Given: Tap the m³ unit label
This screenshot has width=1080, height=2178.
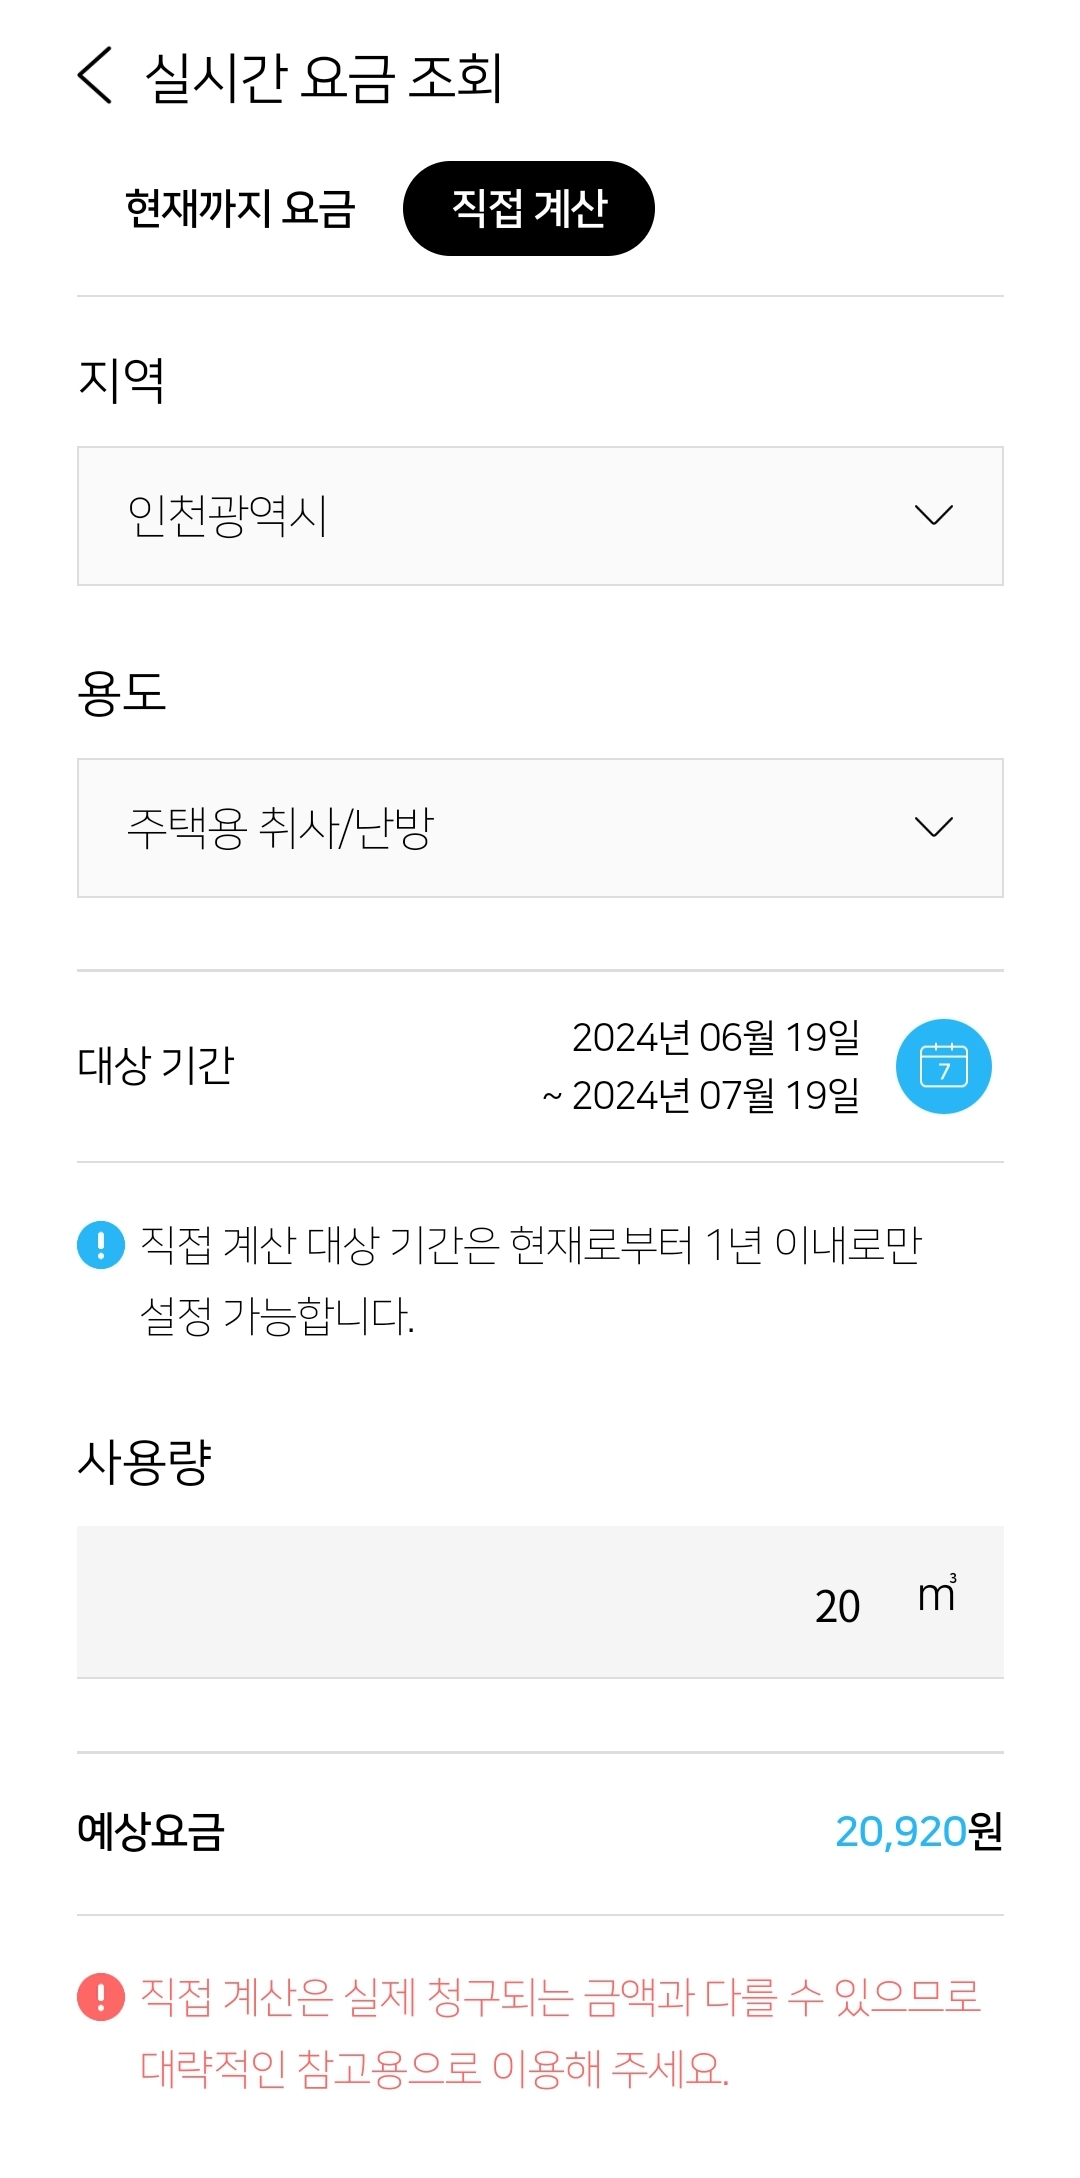Looking at the screenshot, I should point(937,1594).
